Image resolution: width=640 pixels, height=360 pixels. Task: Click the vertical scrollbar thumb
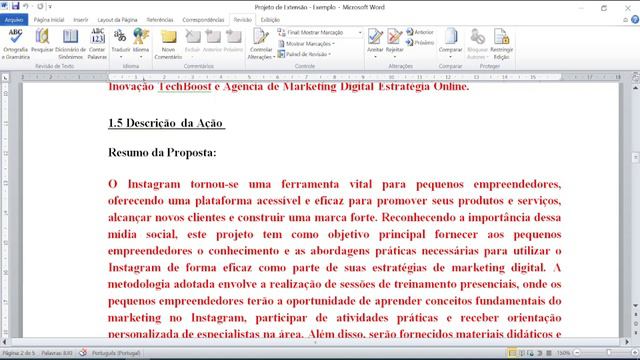(x=636, y=158)
